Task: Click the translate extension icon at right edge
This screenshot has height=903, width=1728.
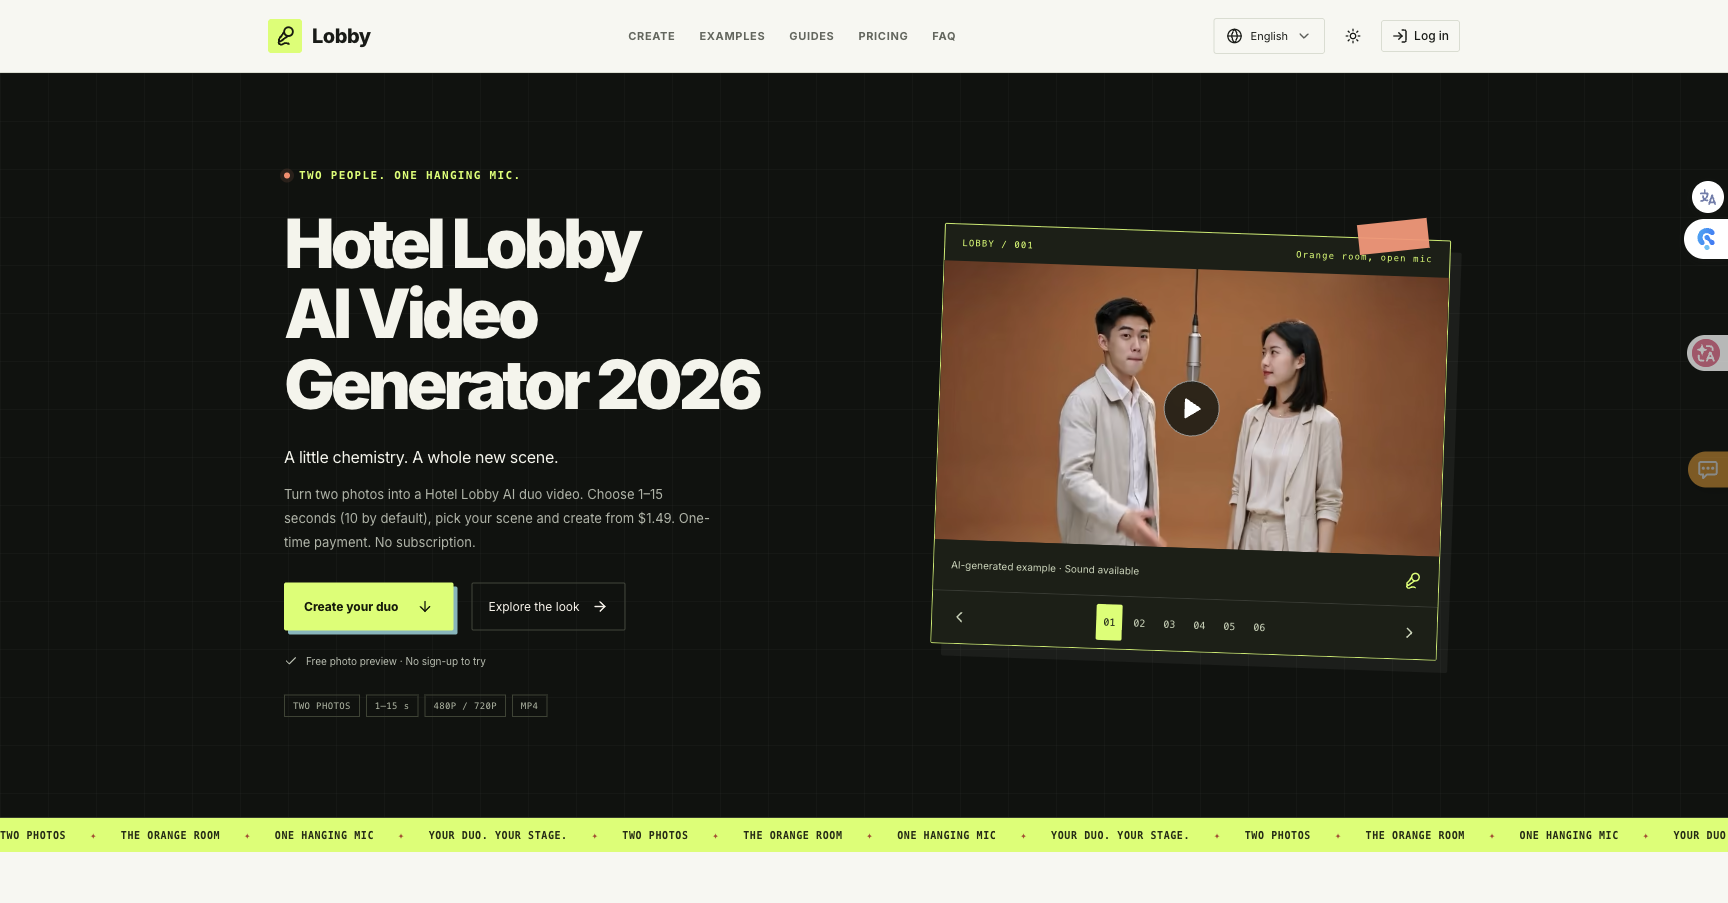Action: [1708, 197]
